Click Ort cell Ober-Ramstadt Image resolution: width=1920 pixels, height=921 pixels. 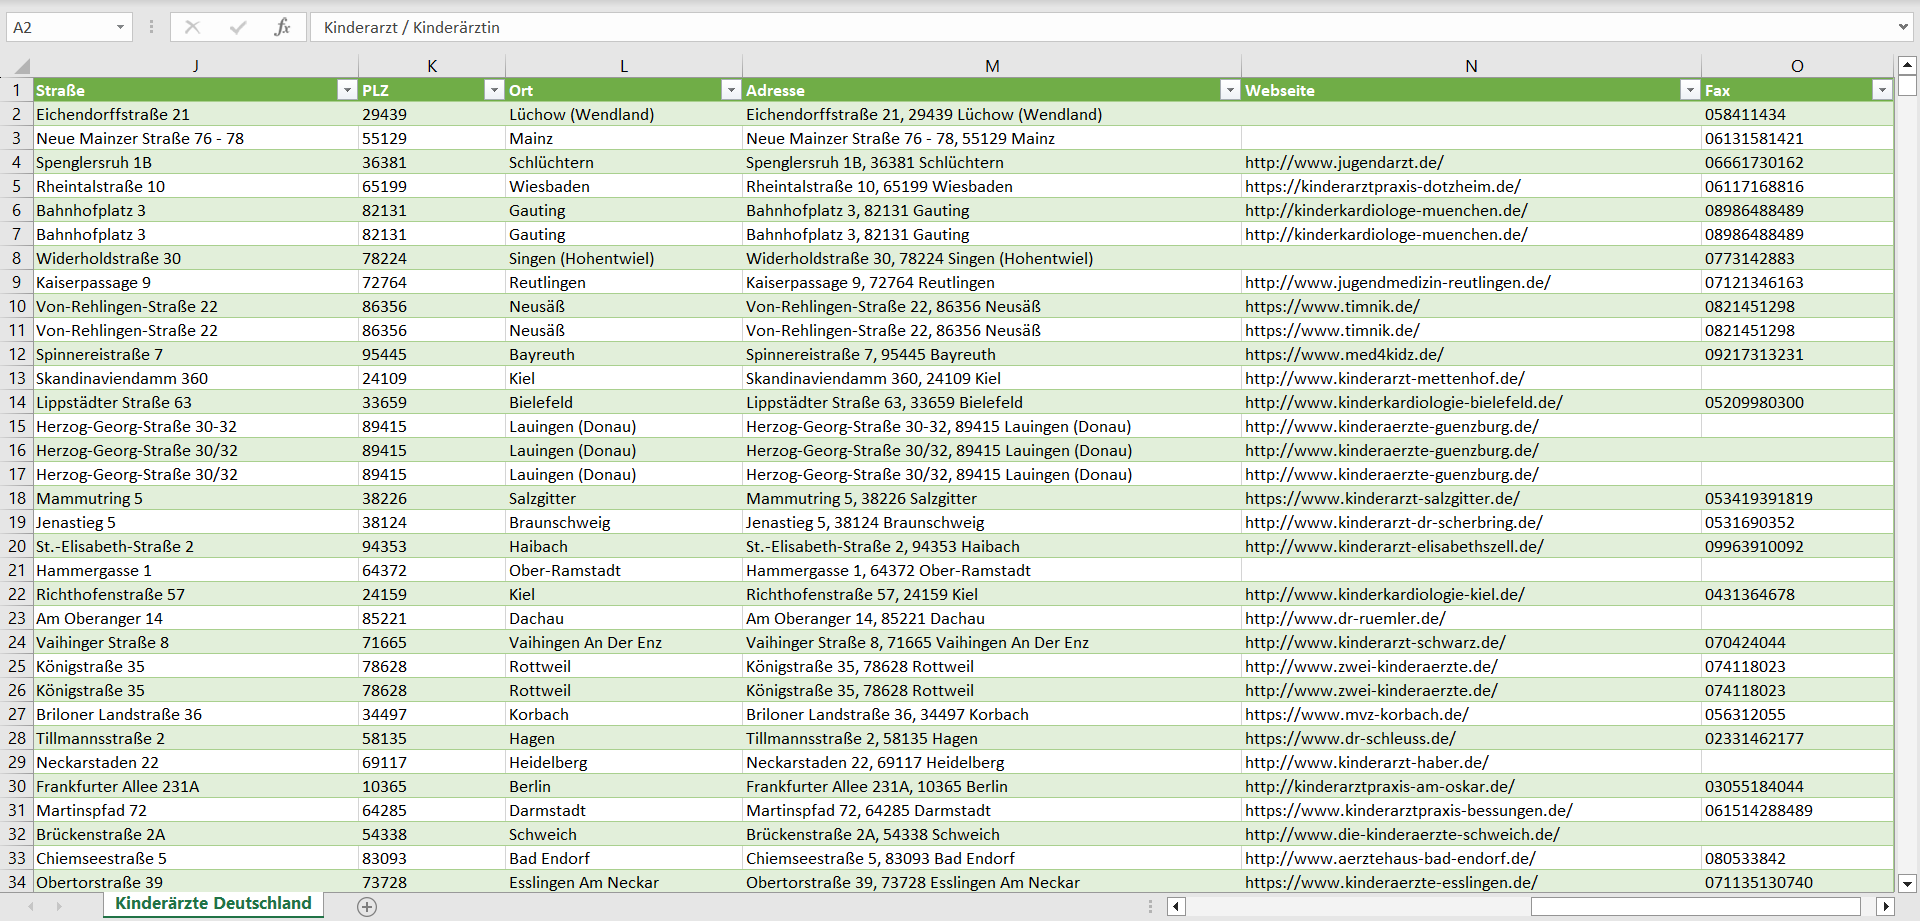624,570
